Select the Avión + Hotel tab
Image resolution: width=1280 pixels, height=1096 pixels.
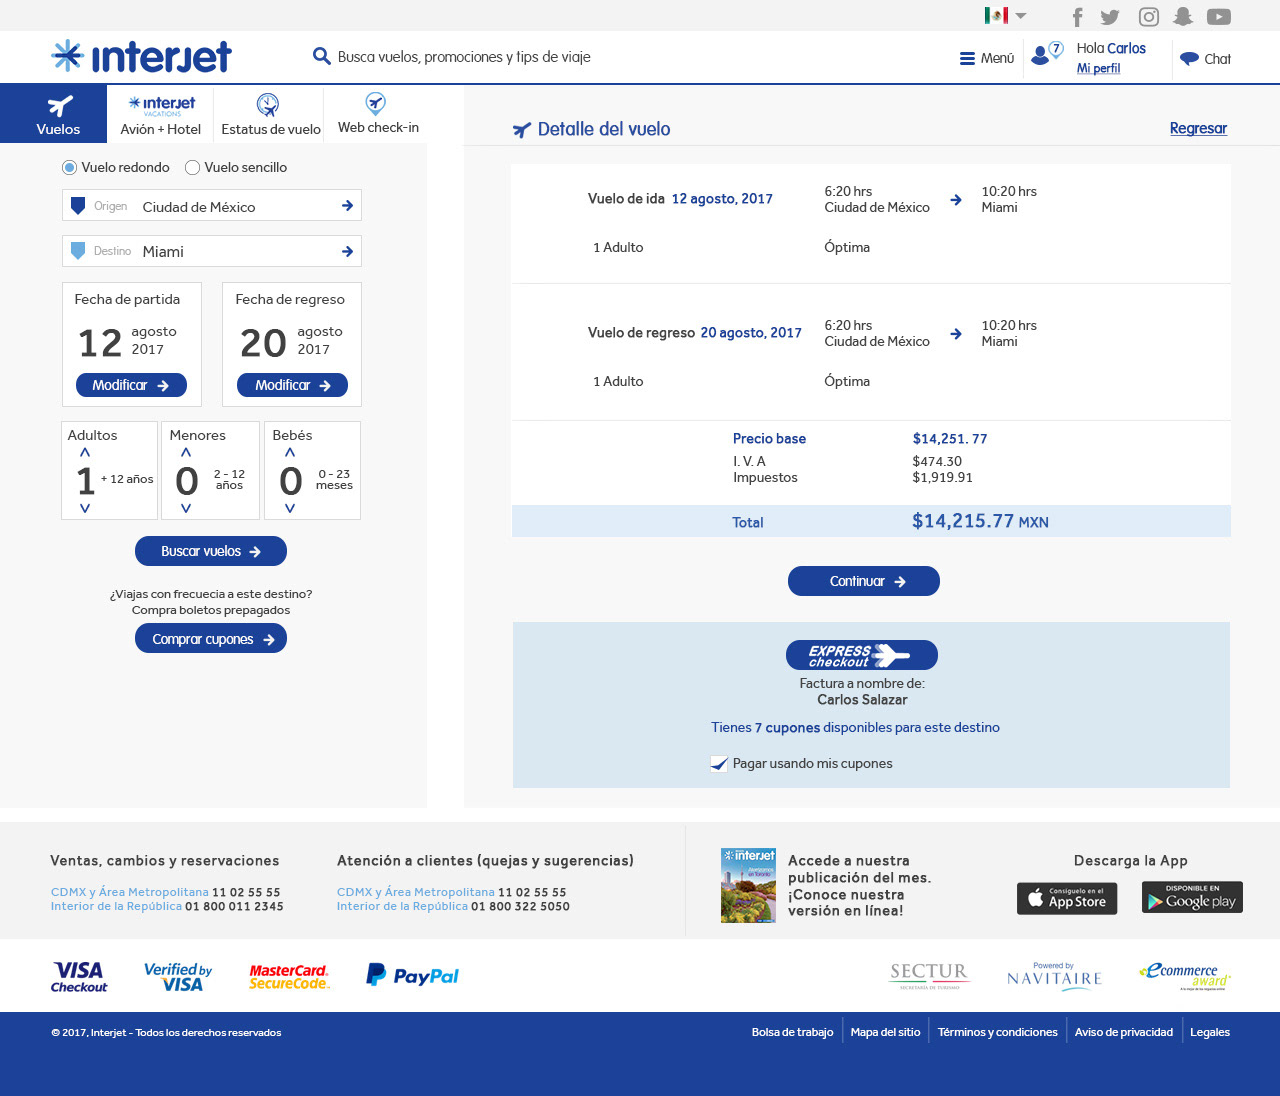click(x=161, y=114)
